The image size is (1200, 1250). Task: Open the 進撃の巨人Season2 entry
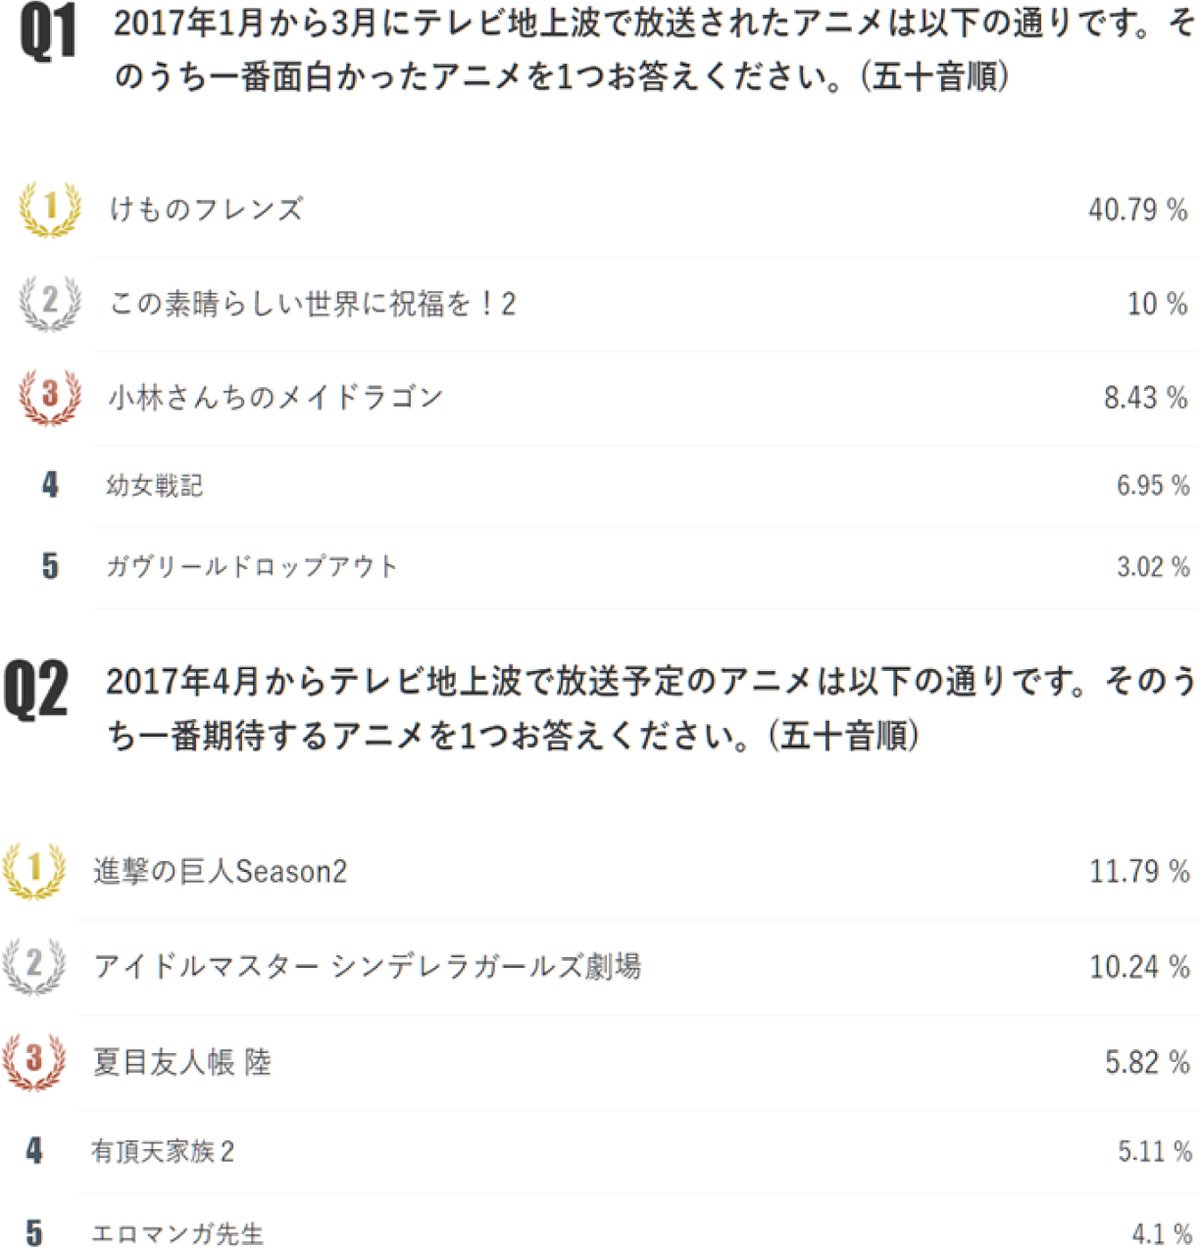tap(220, 871)
